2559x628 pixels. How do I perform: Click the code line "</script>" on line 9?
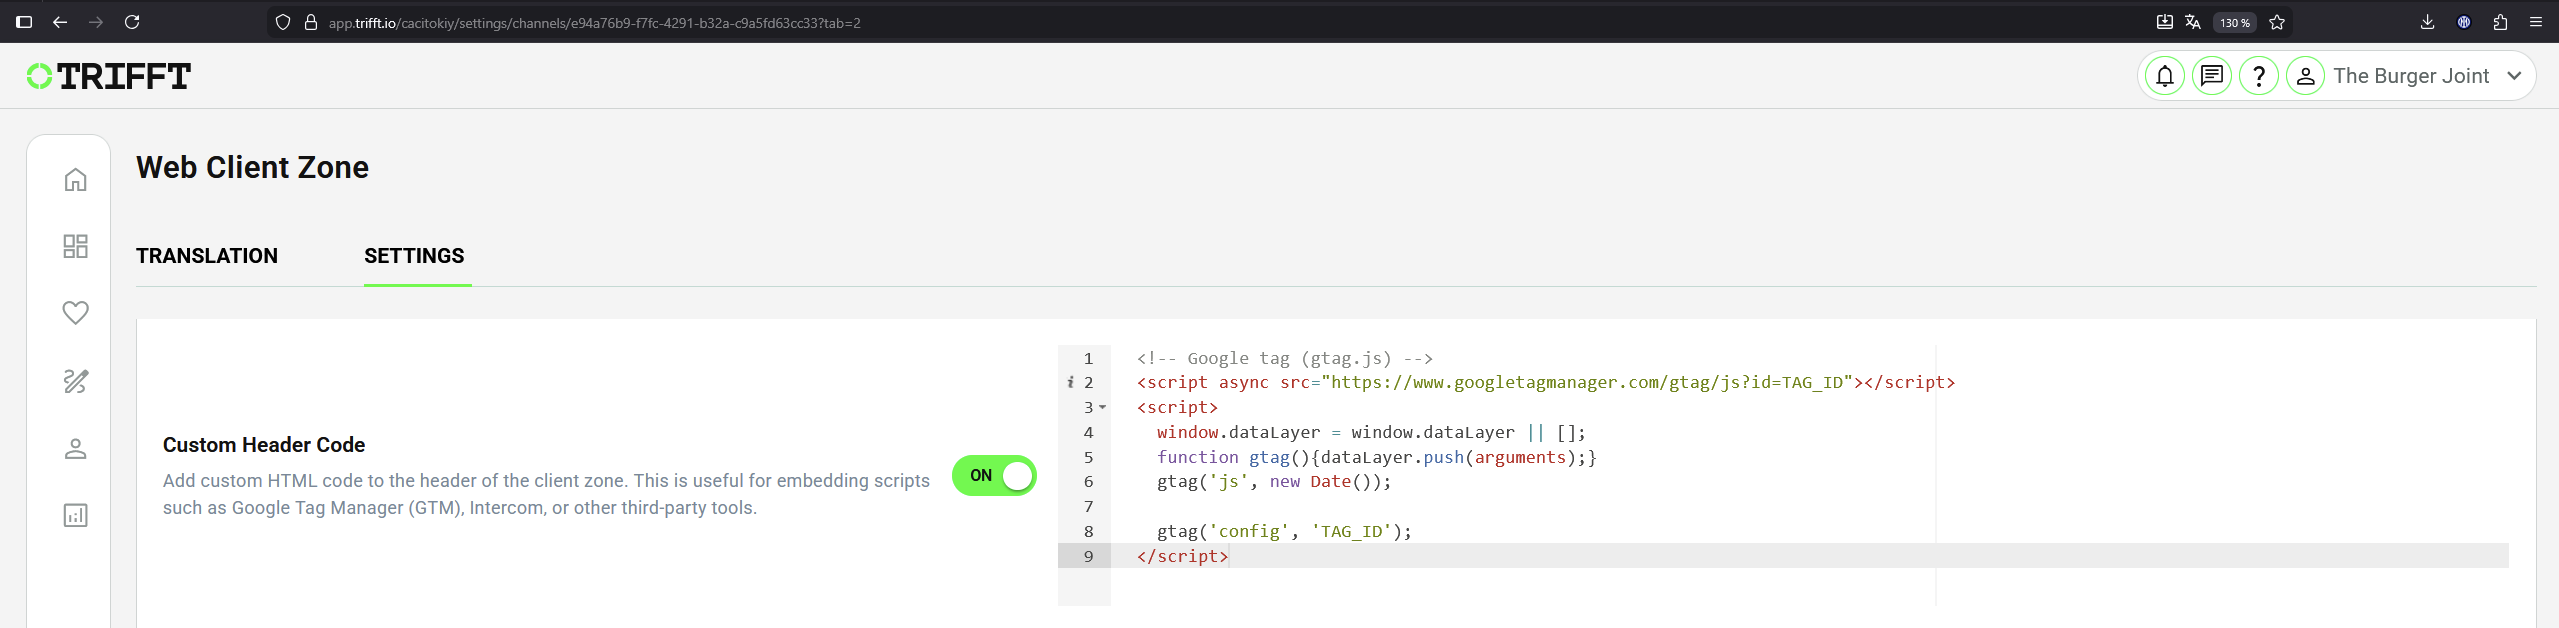click(1182, 556)
